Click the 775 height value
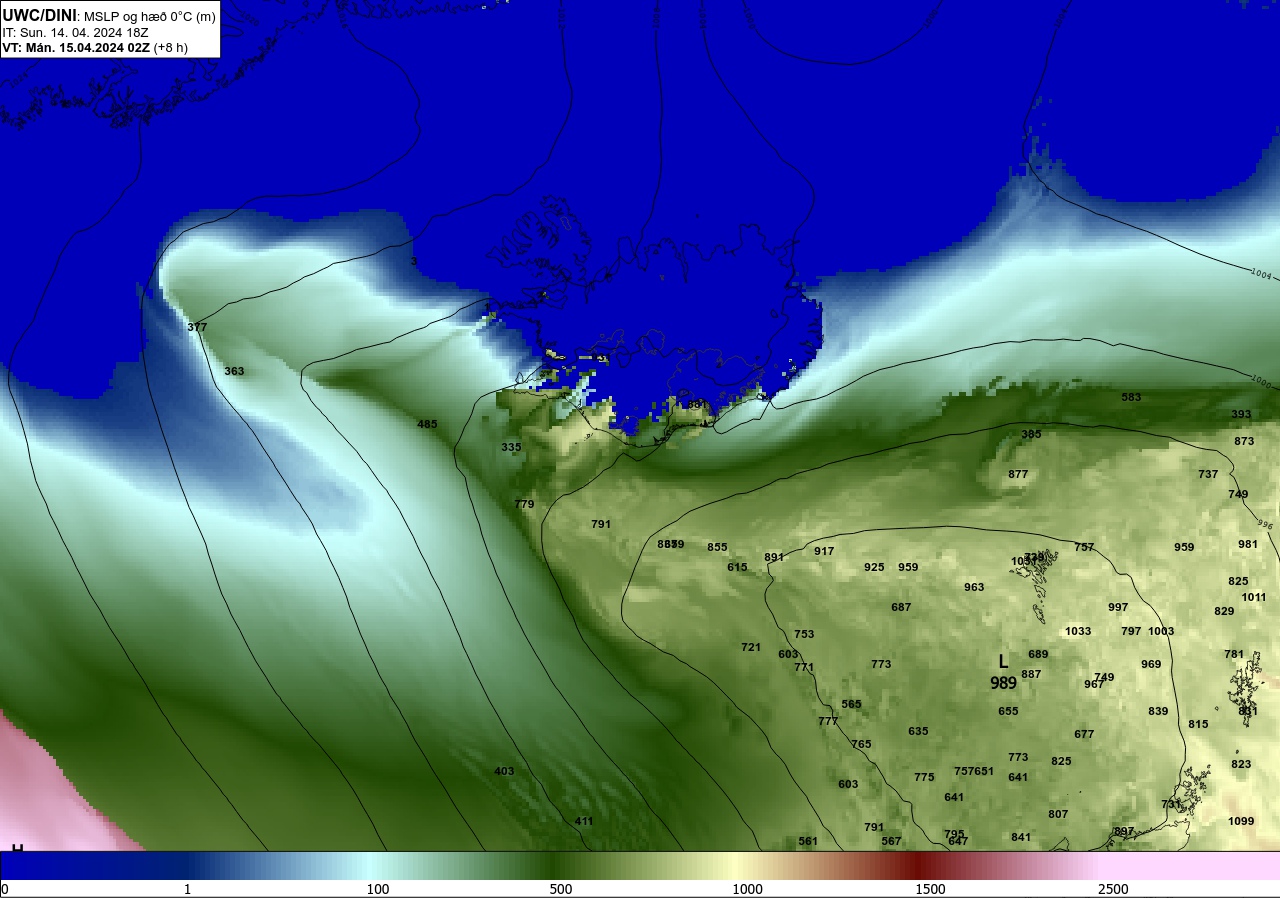This screenshot has width=1280, height=898. click(x=924, y=777)
